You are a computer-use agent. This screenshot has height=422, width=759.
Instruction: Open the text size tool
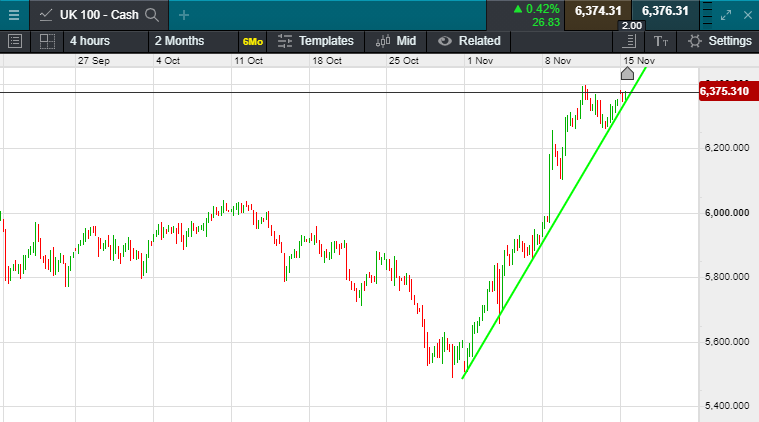pos(661,42)
